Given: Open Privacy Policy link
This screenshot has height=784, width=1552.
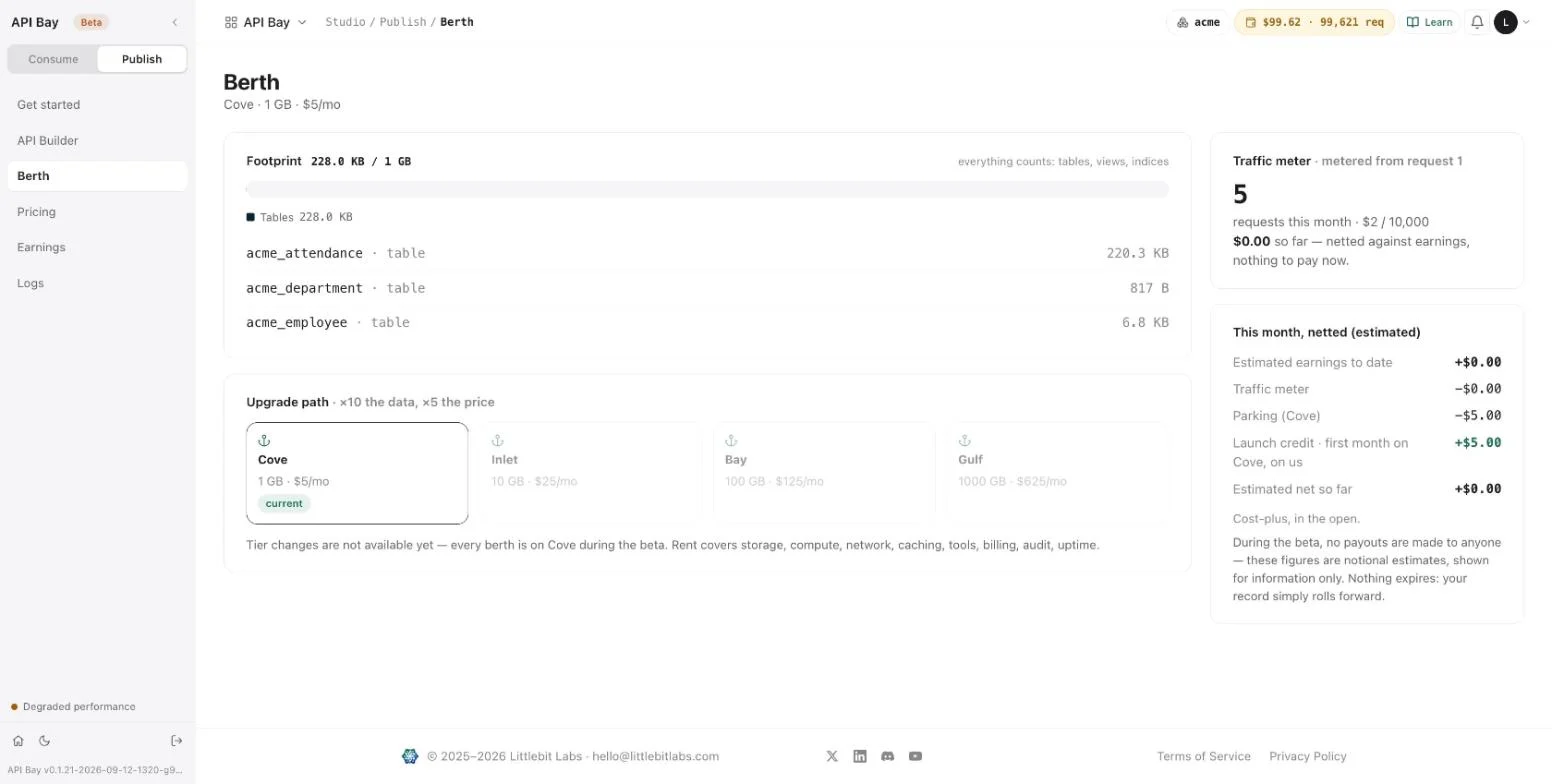Looking at the screenshot, I should (x=1308, y=756).
